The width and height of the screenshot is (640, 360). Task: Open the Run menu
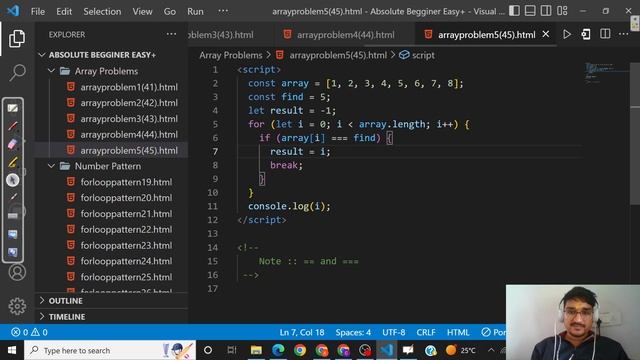pos(195,11)
